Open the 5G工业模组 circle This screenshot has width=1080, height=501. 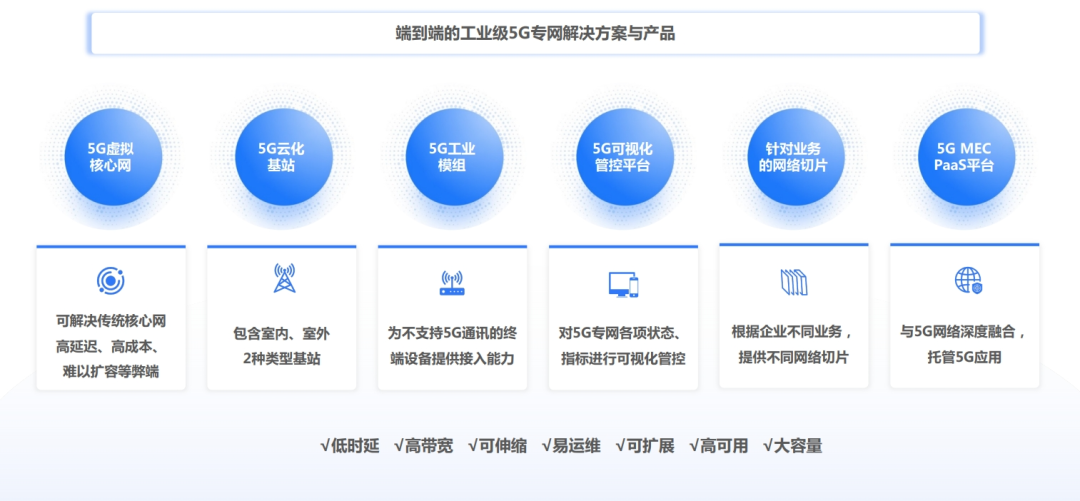click(453, 157)
